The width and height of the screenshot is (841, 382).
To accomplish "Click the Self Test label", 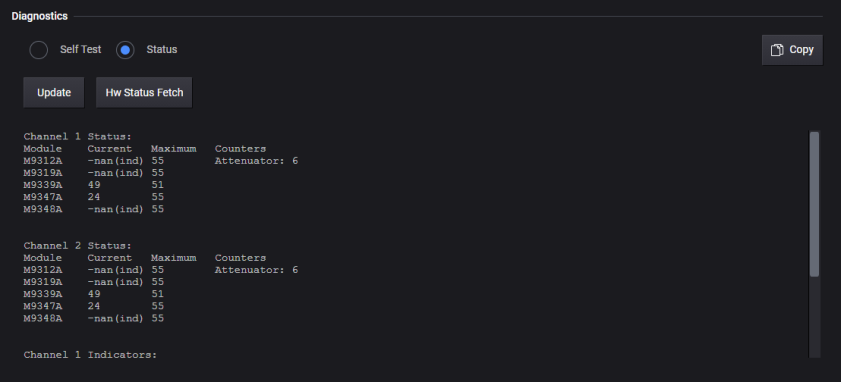I will [x=80, y=49].
